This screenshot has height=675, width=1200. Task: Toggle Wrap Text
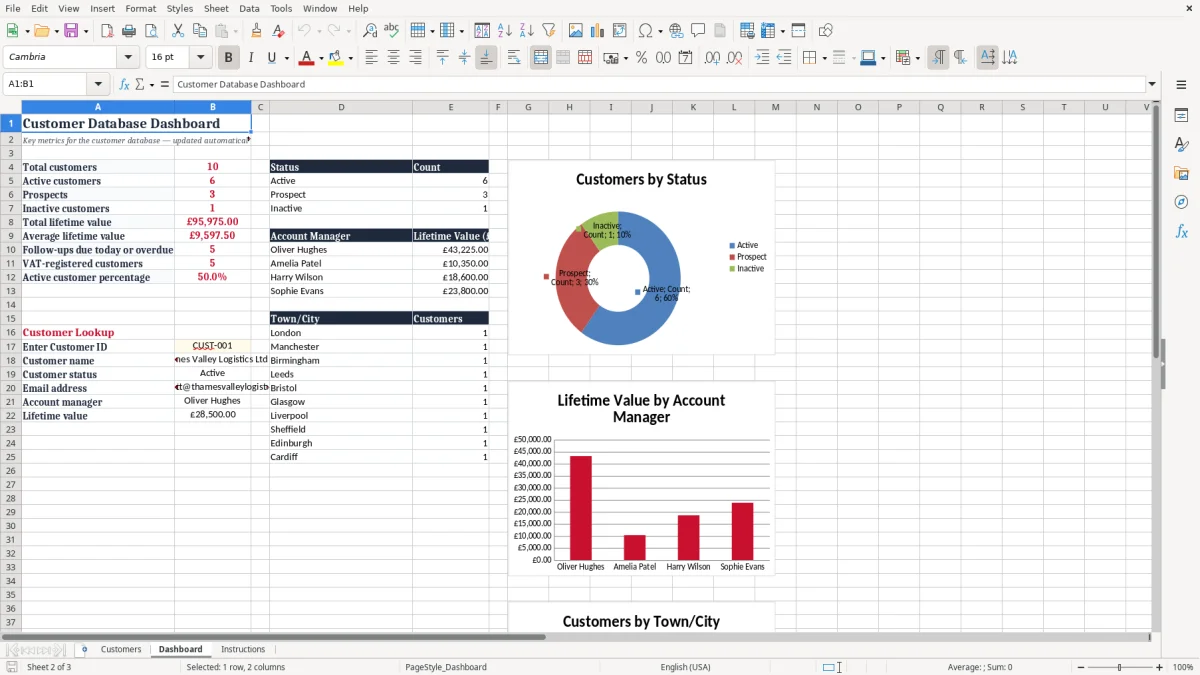point(514,58)
